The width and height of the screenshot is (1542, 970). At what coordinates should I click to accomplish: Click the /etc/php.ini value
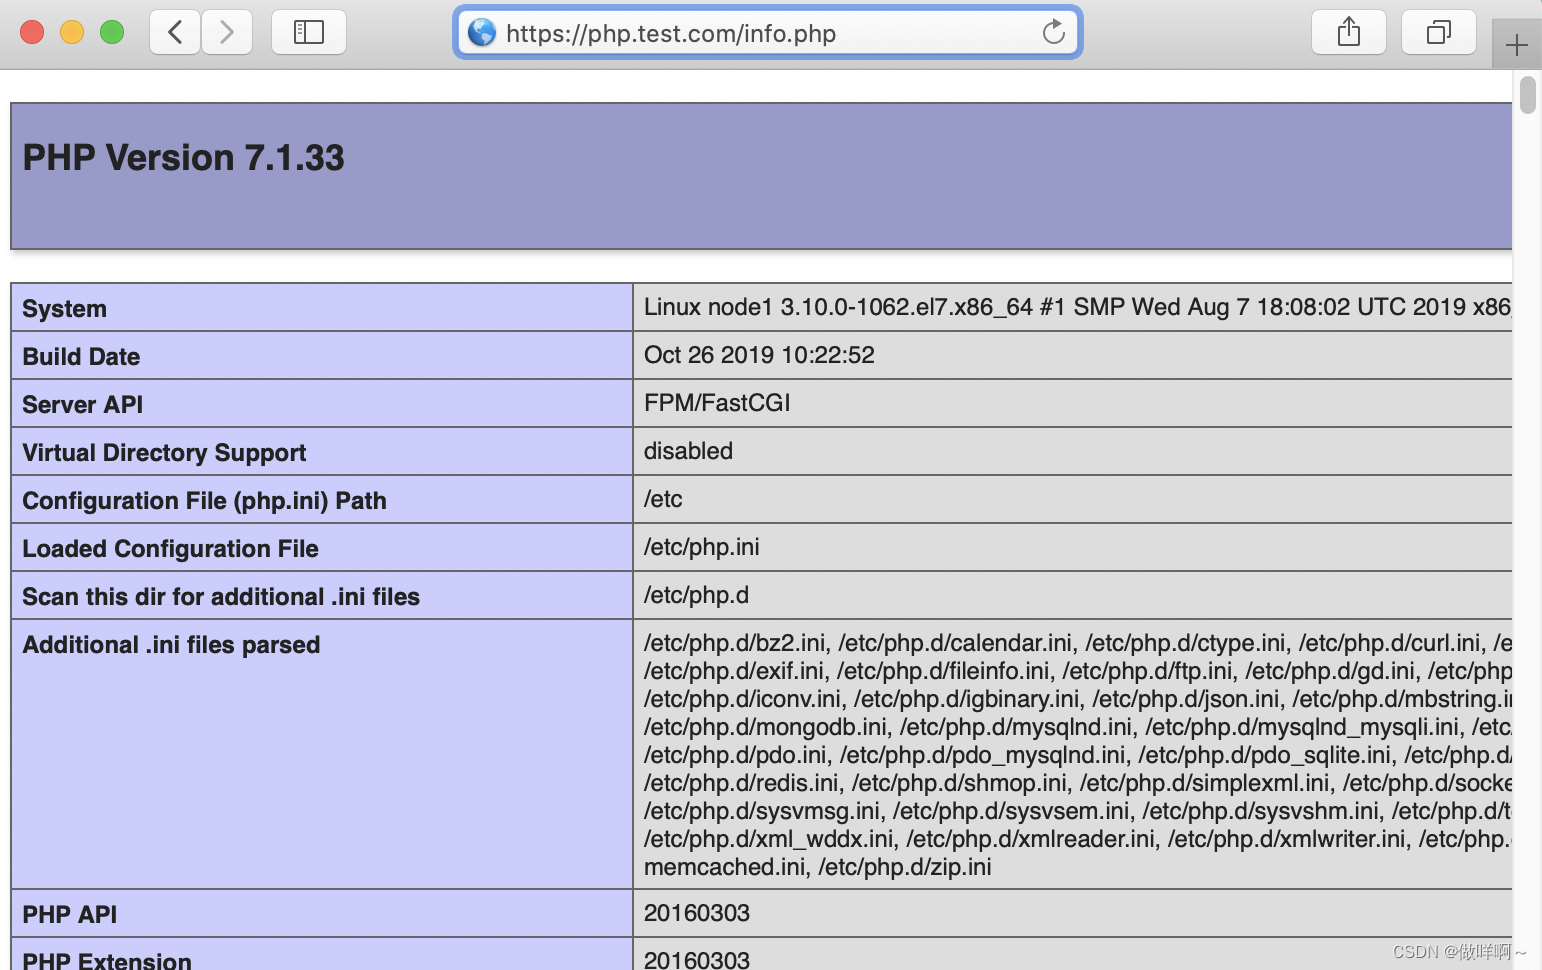point(701,547)
